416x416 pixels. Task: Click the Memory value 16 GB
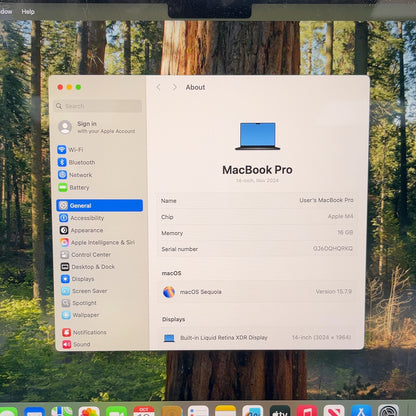345,232
